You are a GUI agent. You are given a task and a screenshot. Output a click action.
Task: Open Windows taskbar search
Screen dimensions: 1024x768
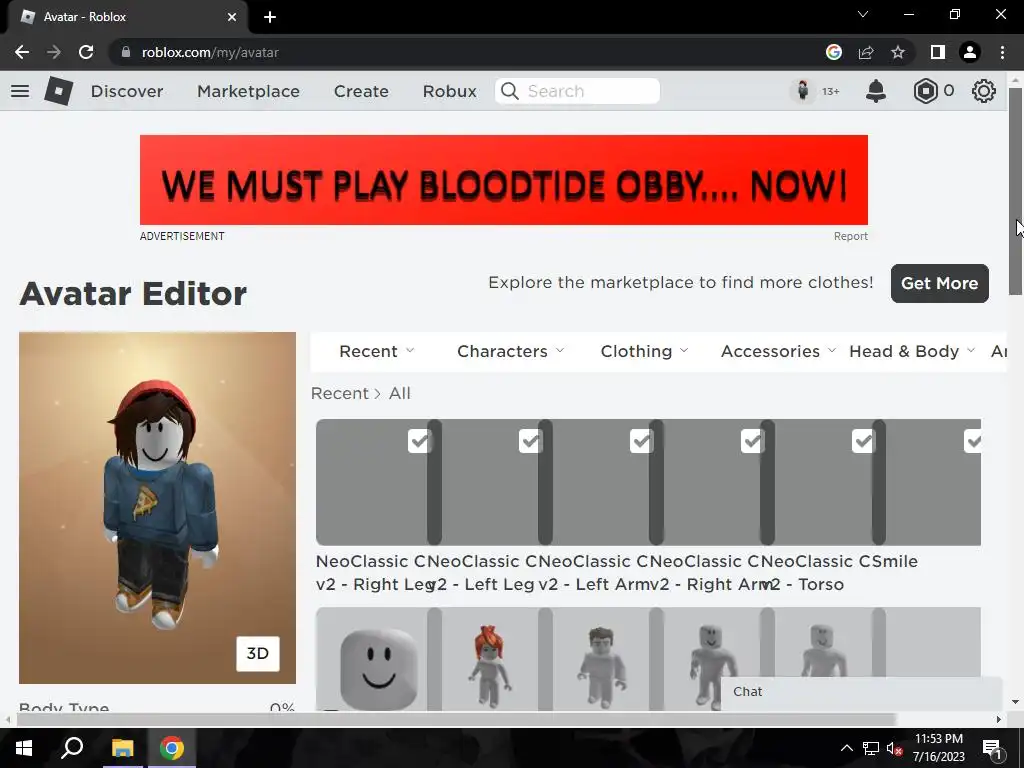pyautogui.click(x=72, y=748)
